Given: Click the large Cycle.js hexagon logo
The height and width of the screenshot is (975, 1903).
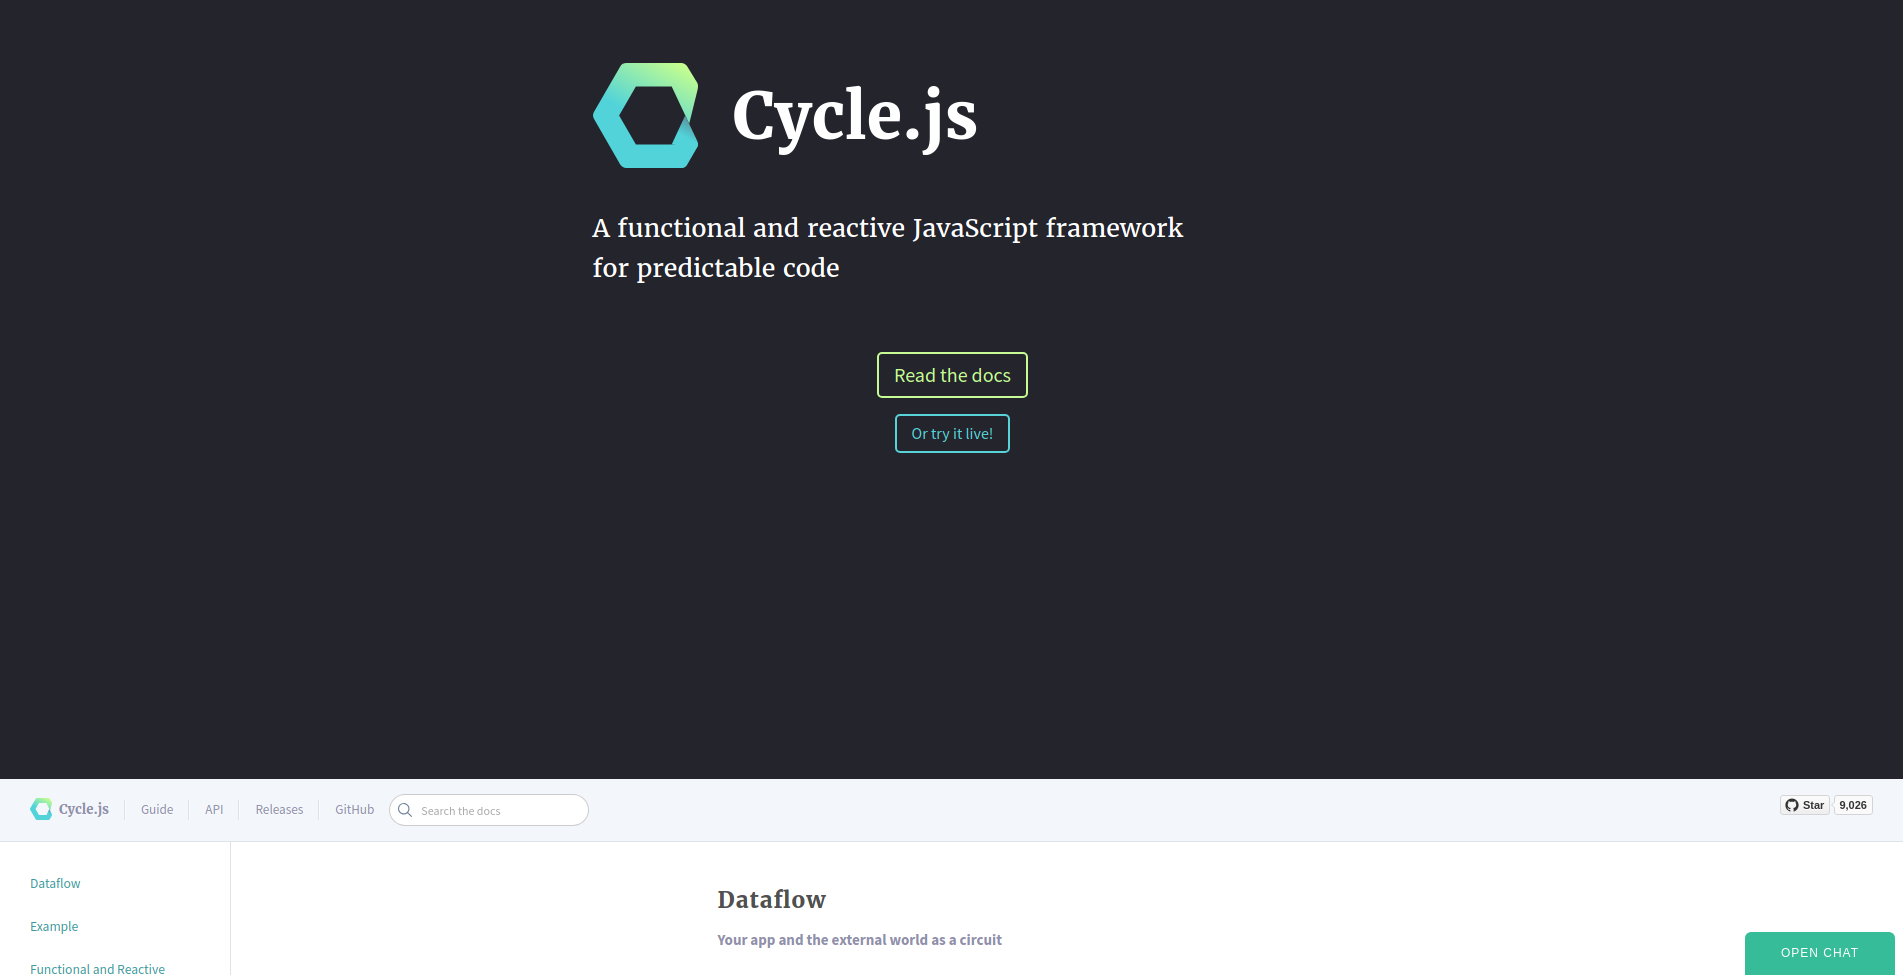Looking at the screenshot, I should pyautogui.click(x=646, y=116).
